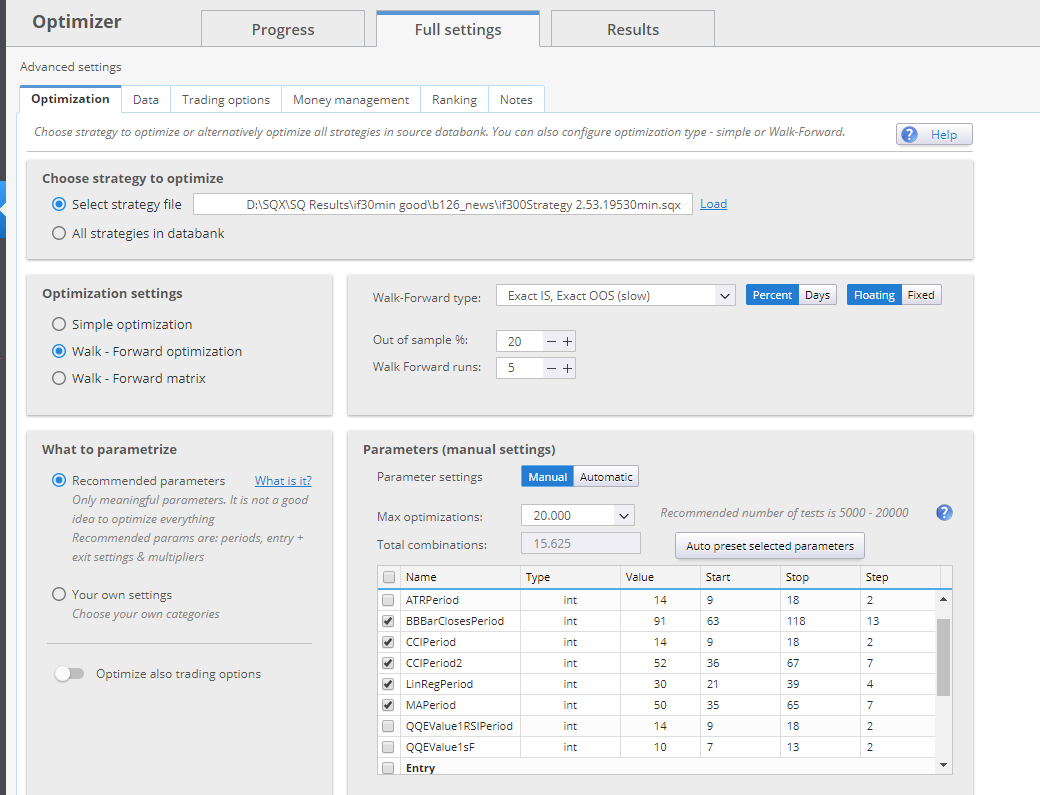The height and width of the screenshot is (795, 1040).
Task: Select Recommended parameters radio button
Action: click(59, 480)
